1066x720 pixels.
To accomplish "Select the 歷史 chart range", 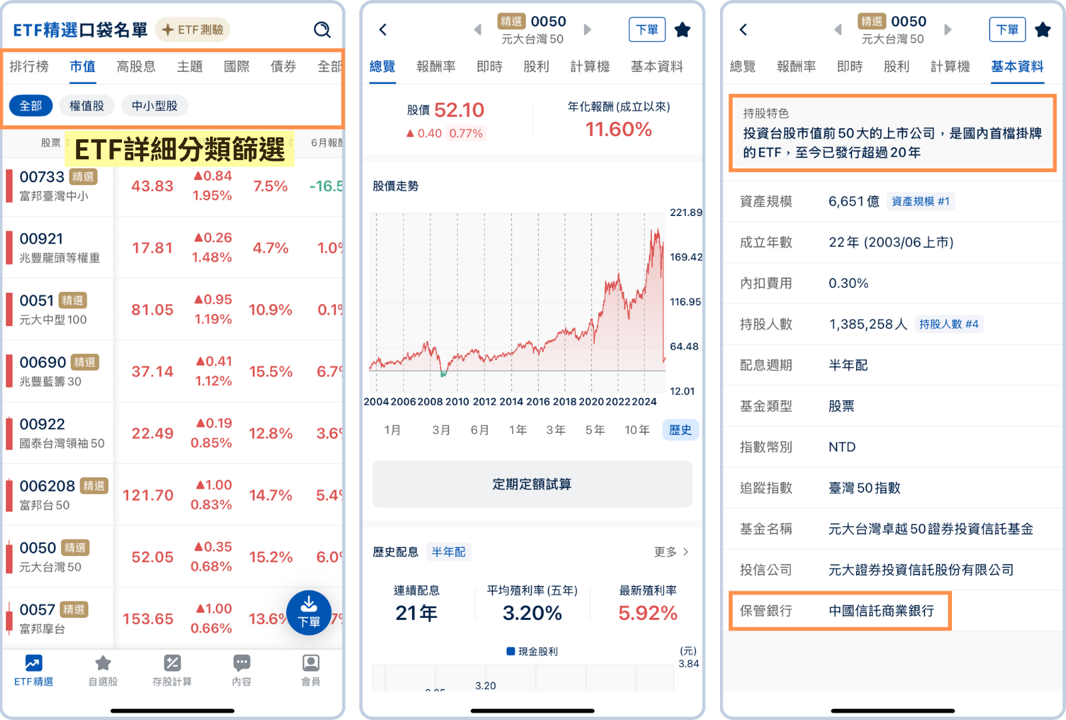I will (x=681, y=430).
